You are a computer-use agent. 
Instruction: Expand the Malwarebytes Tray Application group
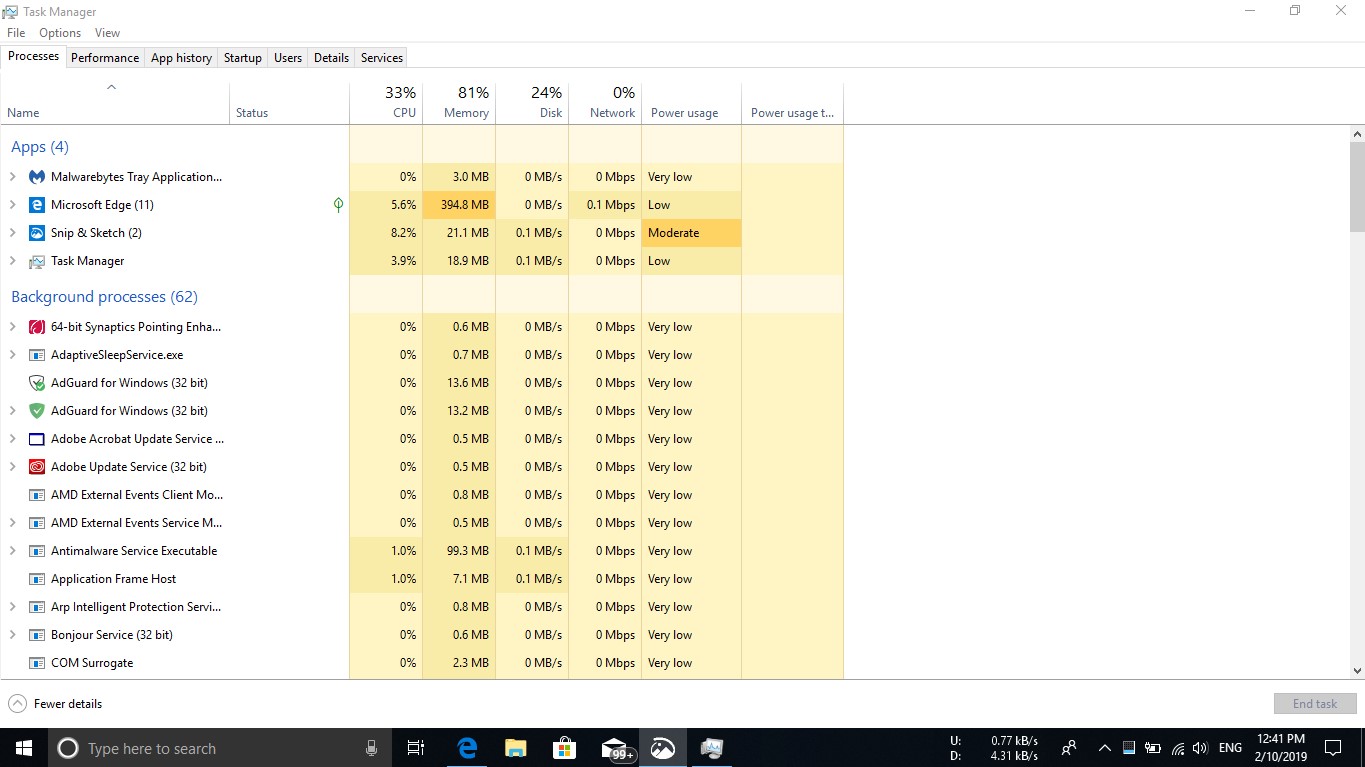click(12, 177)
